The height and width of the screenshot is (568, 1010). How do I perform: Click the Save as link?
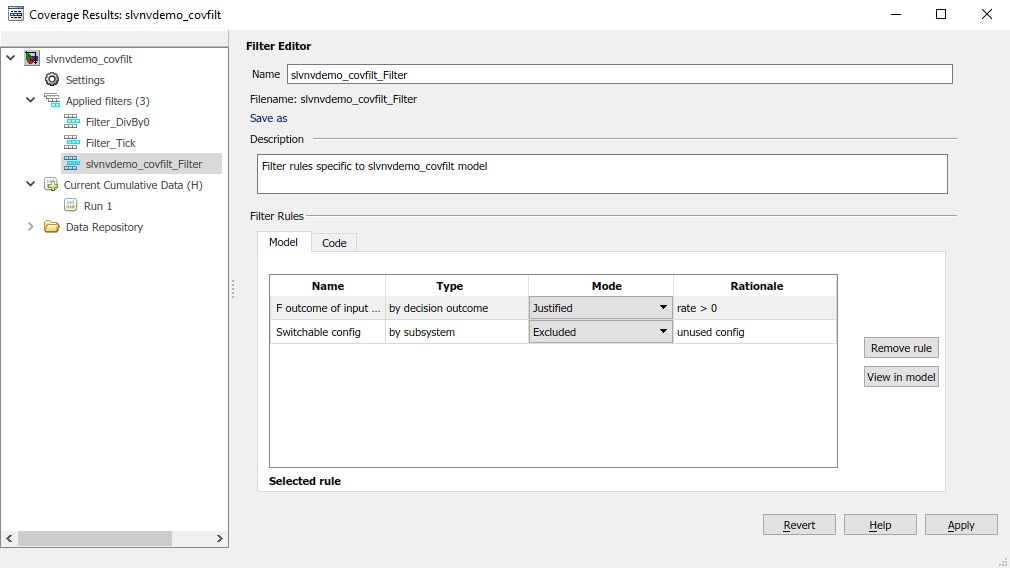click(268, 118)
